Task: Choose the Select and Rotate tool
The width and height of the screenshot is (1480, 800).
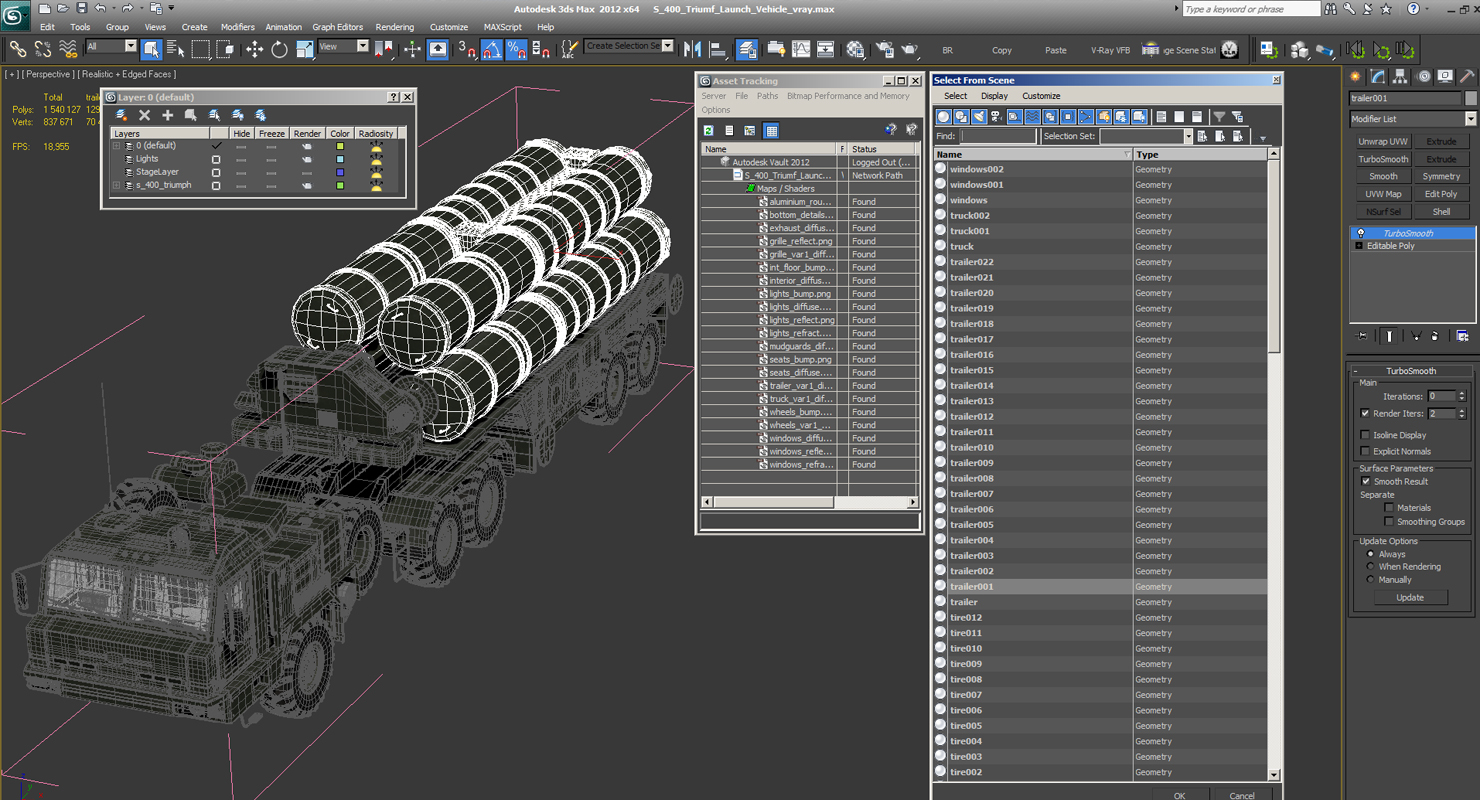Action: tap(279, 48)
